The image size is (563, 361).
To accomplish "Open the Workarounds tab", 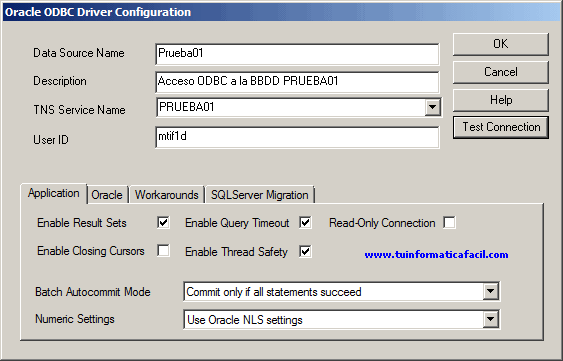I will click(167, 195).
